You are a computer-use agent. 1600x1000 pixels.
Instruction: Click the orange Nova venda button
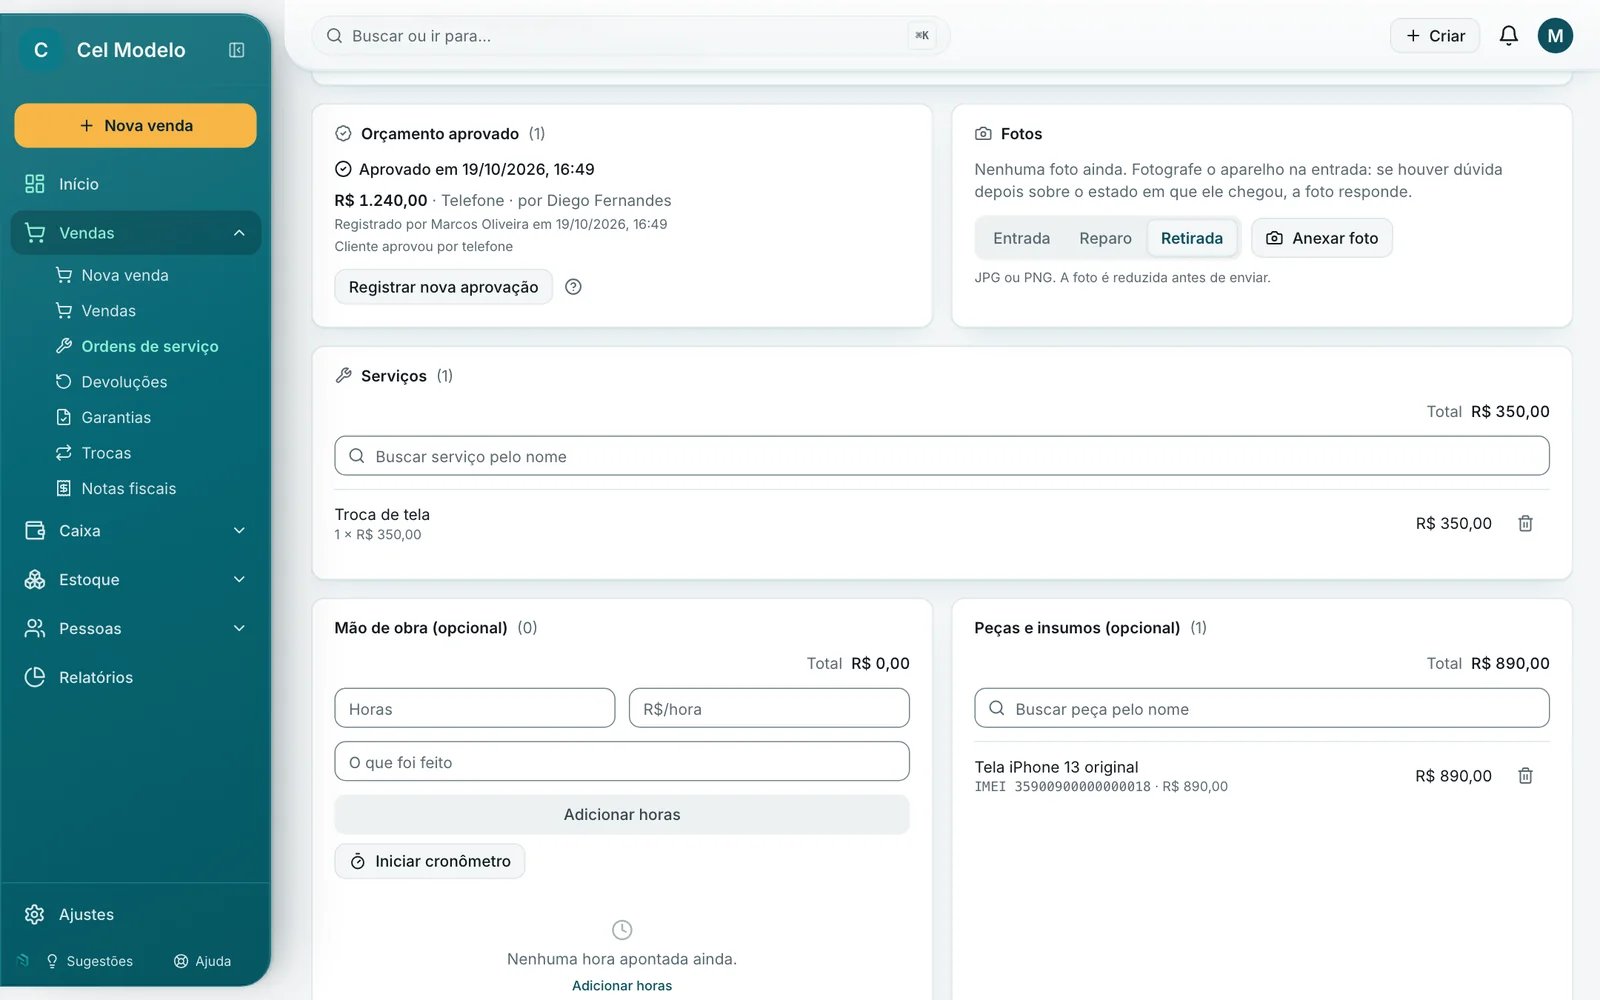click(x=135, y=126)
